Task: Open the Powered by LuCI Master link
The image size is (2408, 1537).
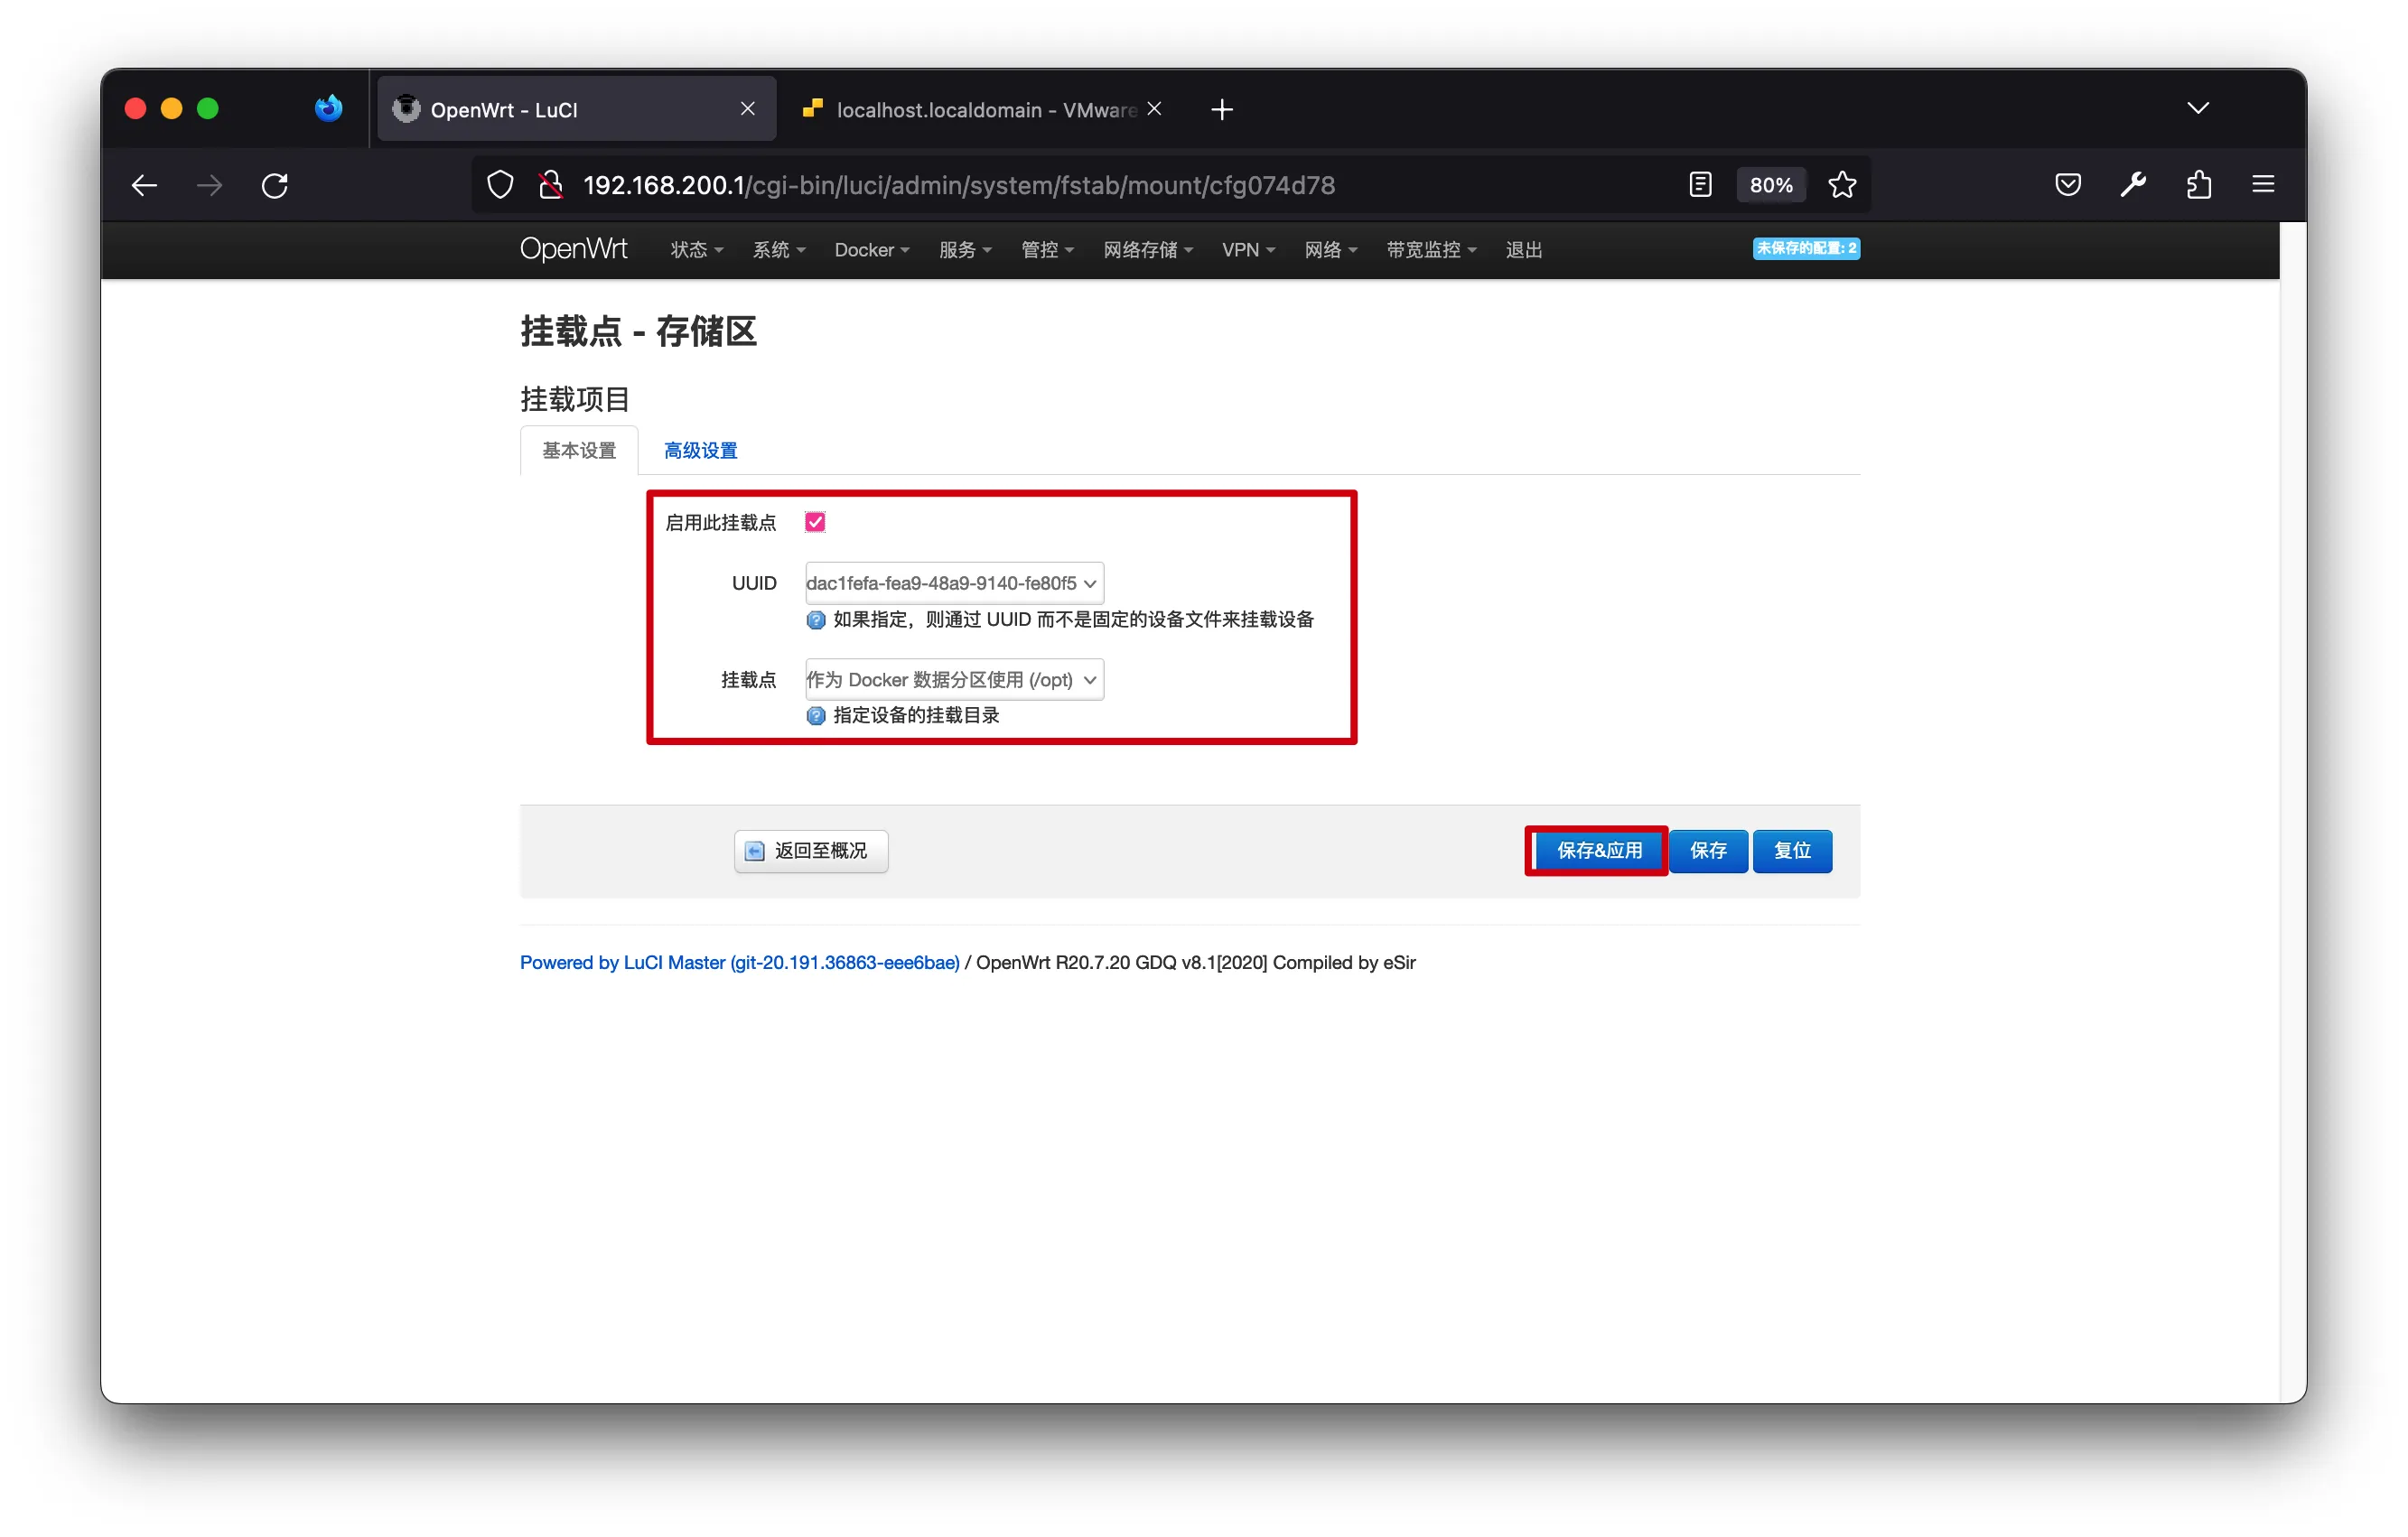Action: coord(739,963)
